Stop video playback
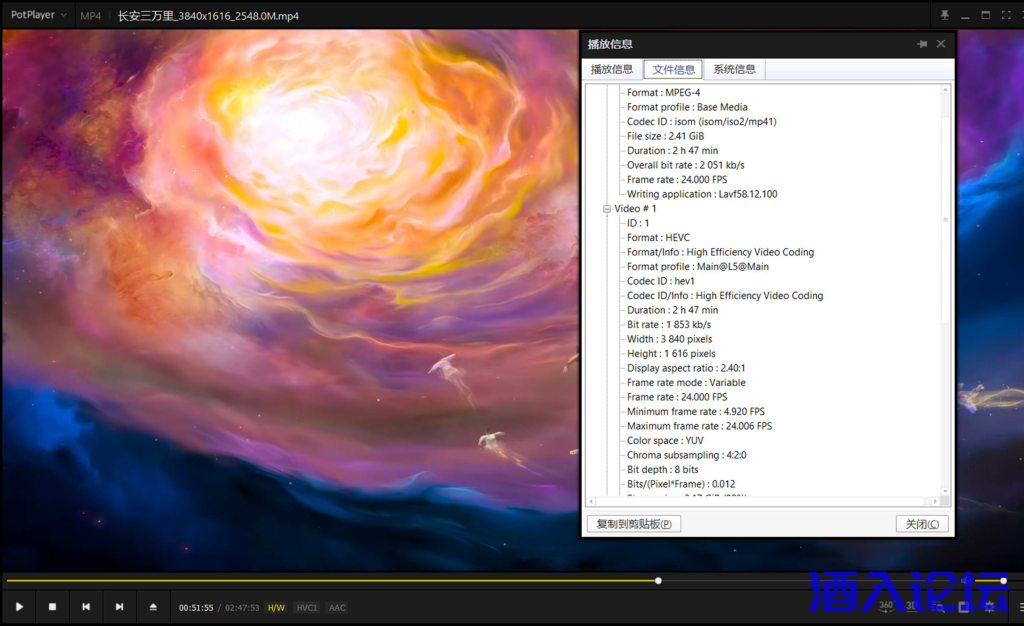Image resolution: width=1024 pixels, height=626 pixels. tap(52, 607)
